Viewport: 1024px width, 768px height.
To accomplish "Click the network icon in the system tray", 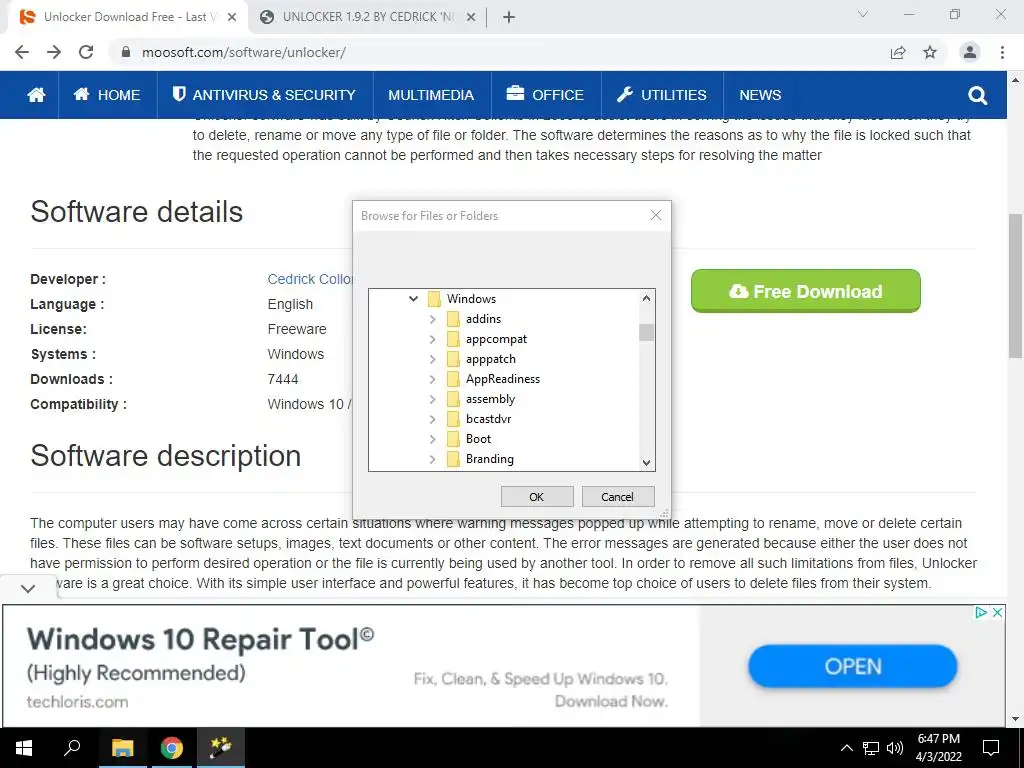I will coord(871,748).
